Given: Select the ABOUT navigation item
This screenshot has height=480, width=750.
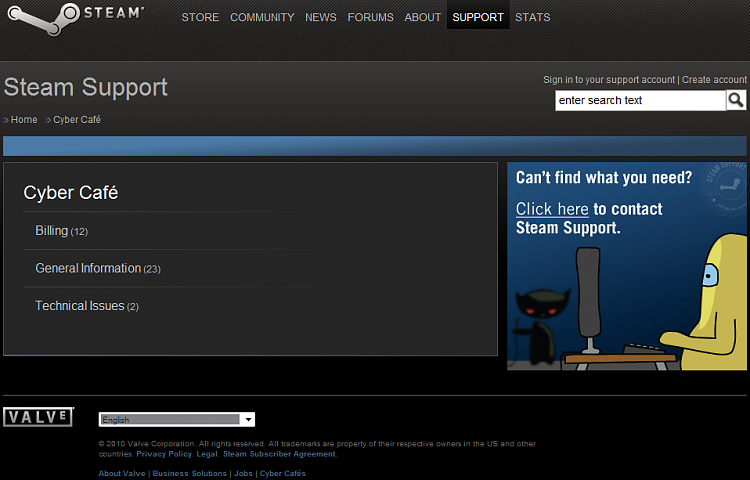Looking at the screenshot, I should pos(422,17).
